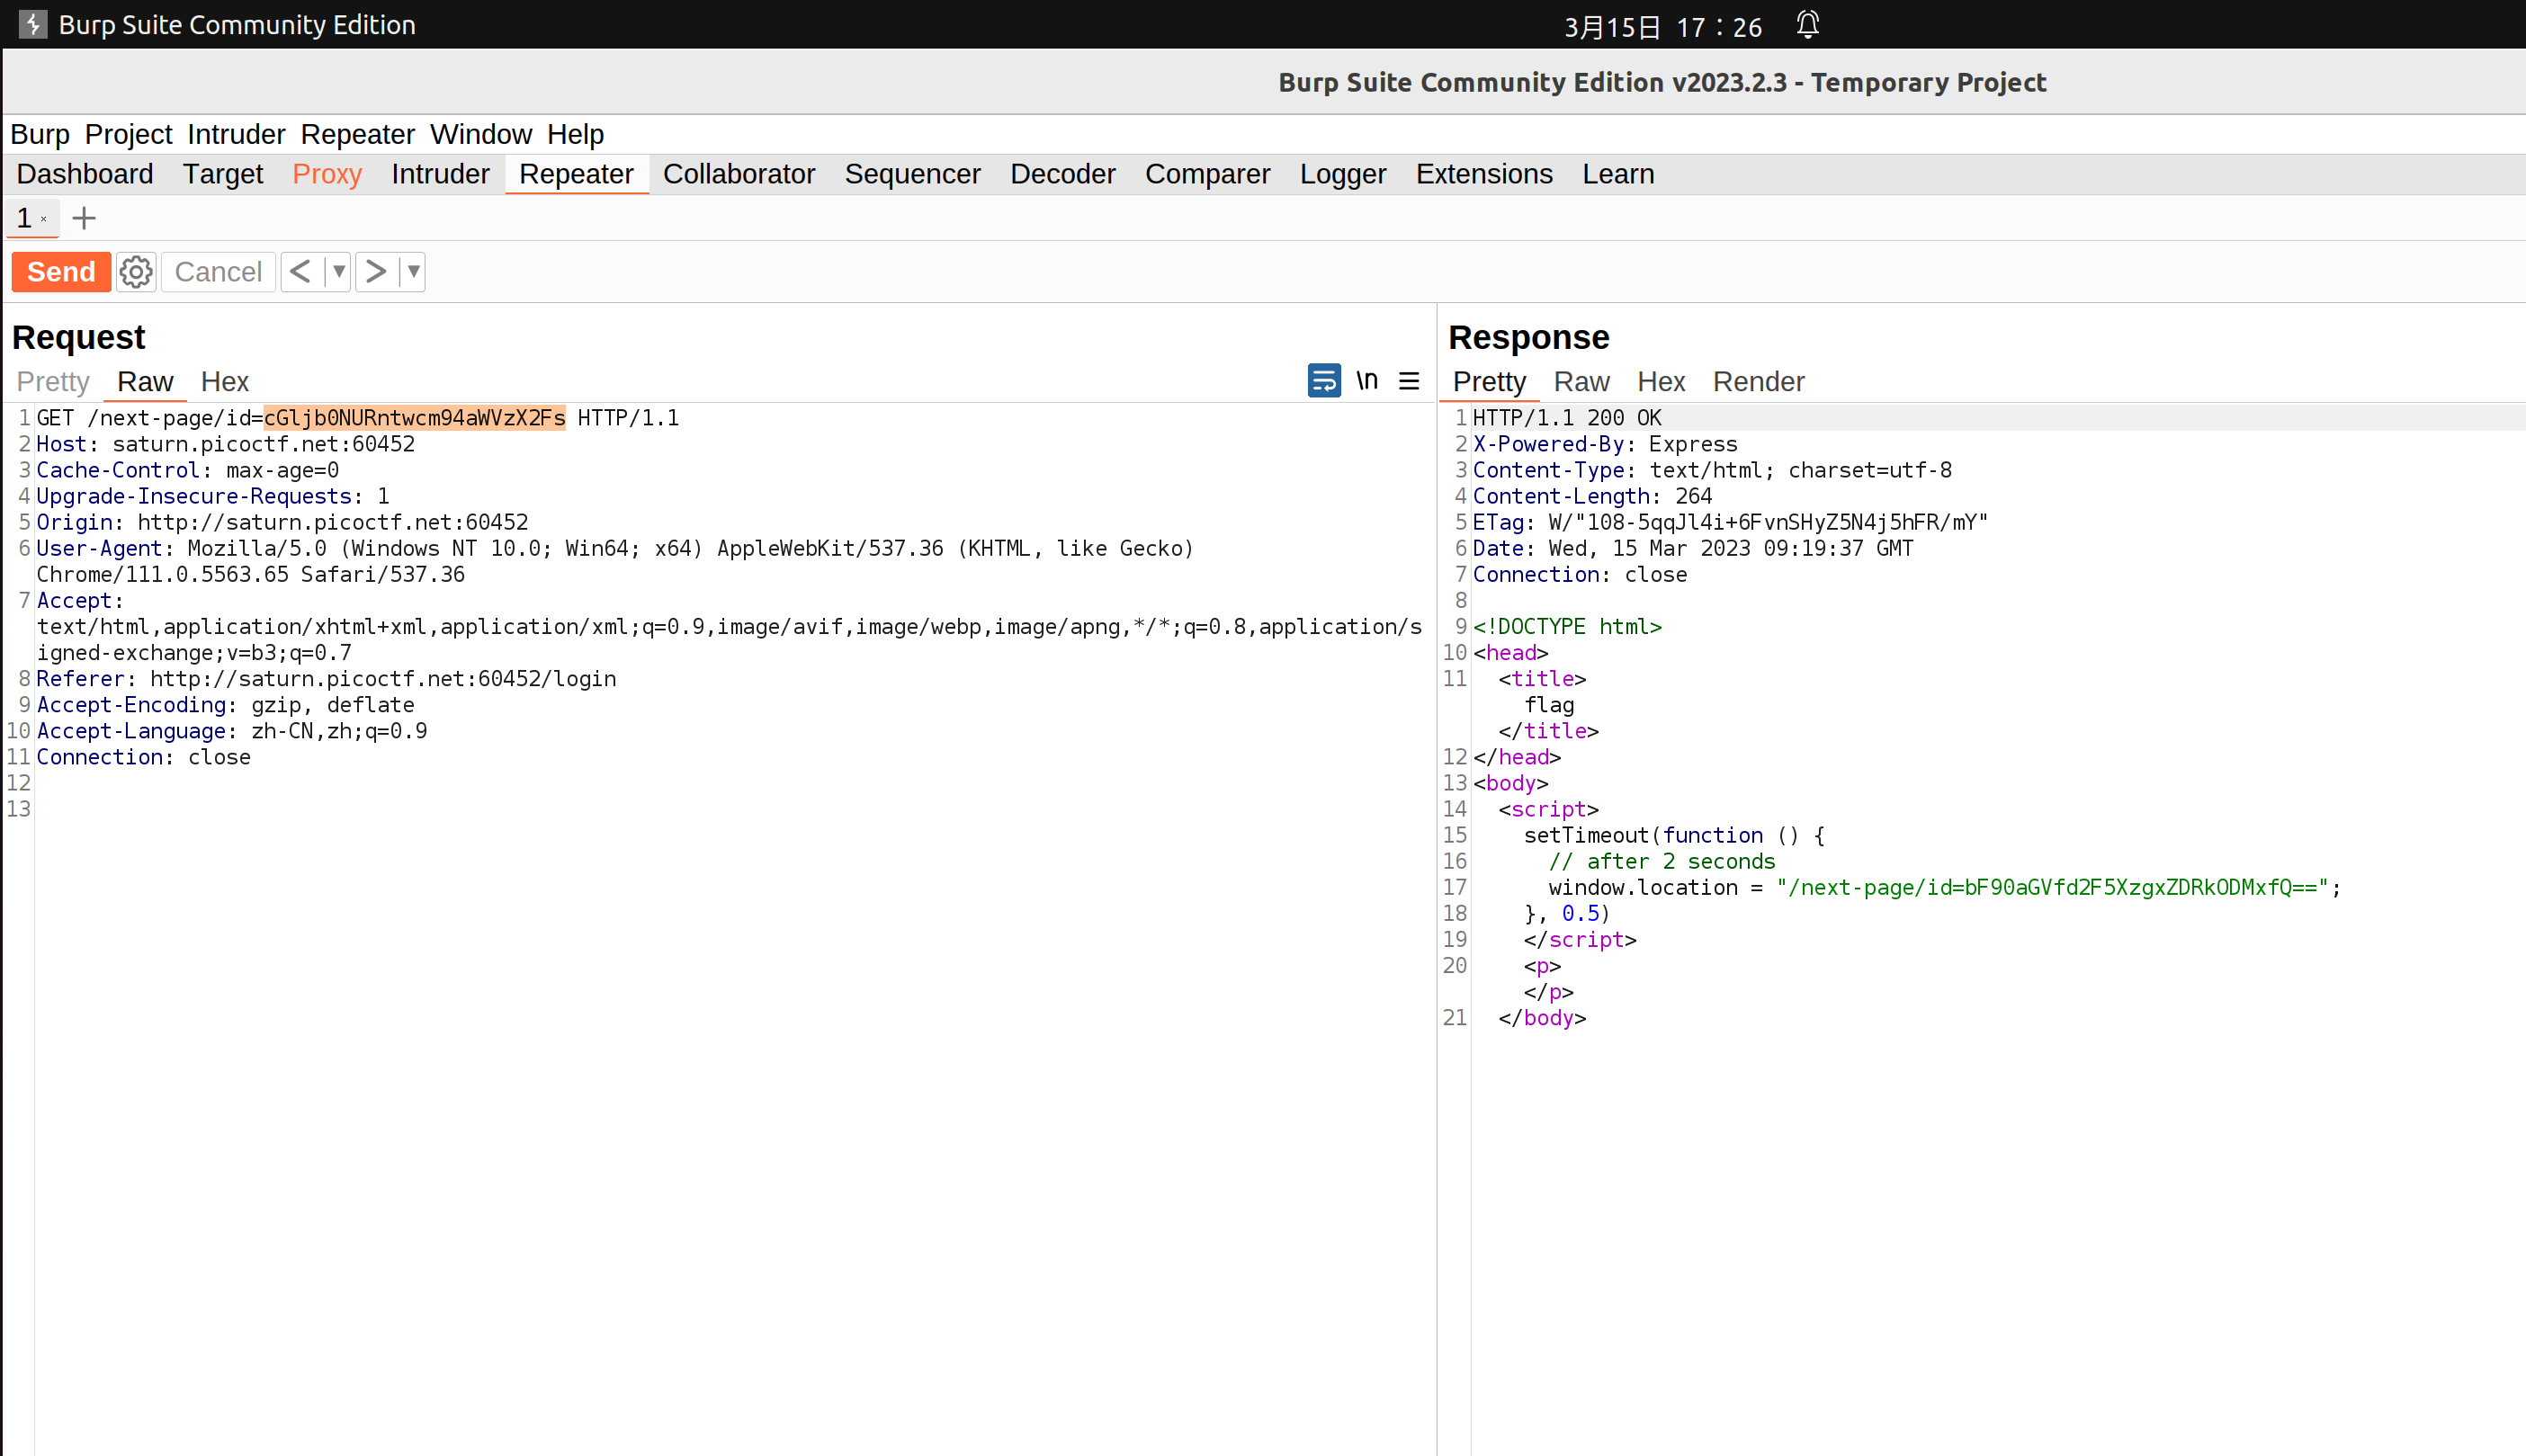Toggle message line wrapping icon
This screenshot has height=1456, width=2526.
(x=1324, y=381)
